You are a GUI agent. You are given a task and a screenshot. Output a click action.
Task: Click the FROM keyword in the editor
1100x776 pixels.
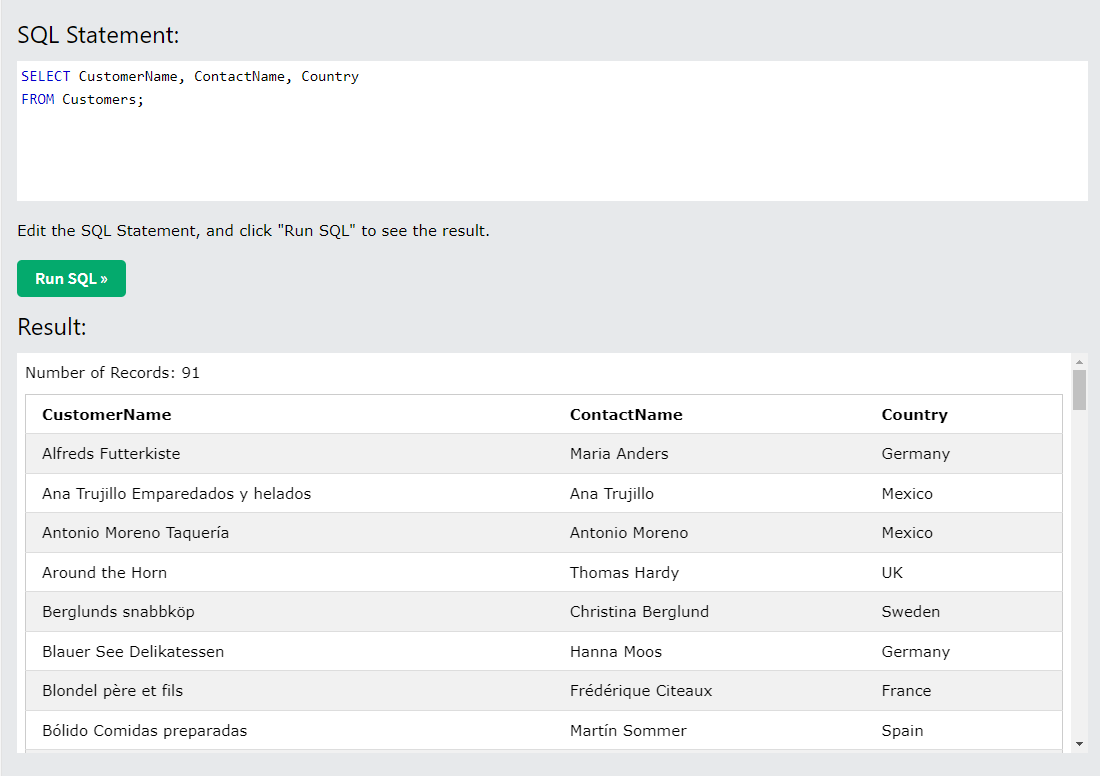(37, 100)
